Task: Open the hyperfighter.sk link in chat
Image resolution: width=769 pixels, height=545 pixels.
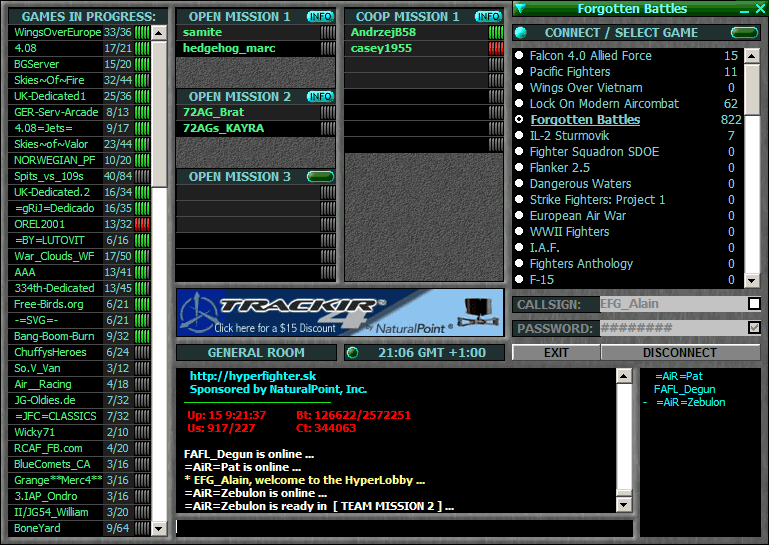Action: [253, 376]
